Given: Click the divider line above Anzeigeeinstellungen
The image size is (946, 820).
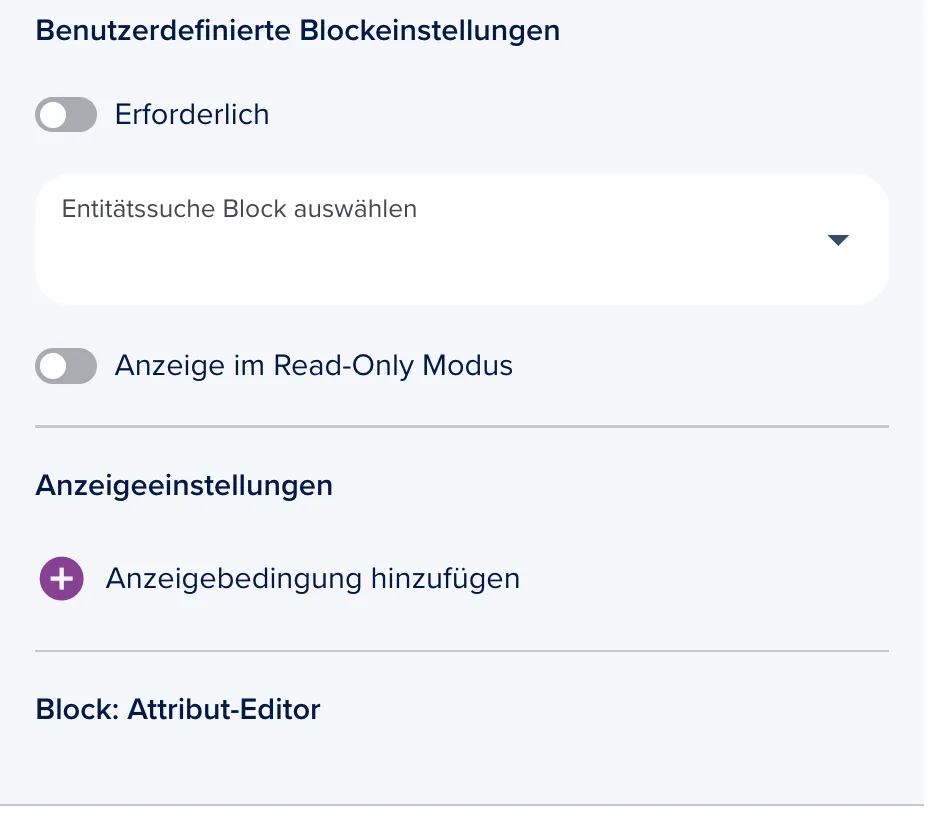Looking at the screenshot, I should pos(462,427).
